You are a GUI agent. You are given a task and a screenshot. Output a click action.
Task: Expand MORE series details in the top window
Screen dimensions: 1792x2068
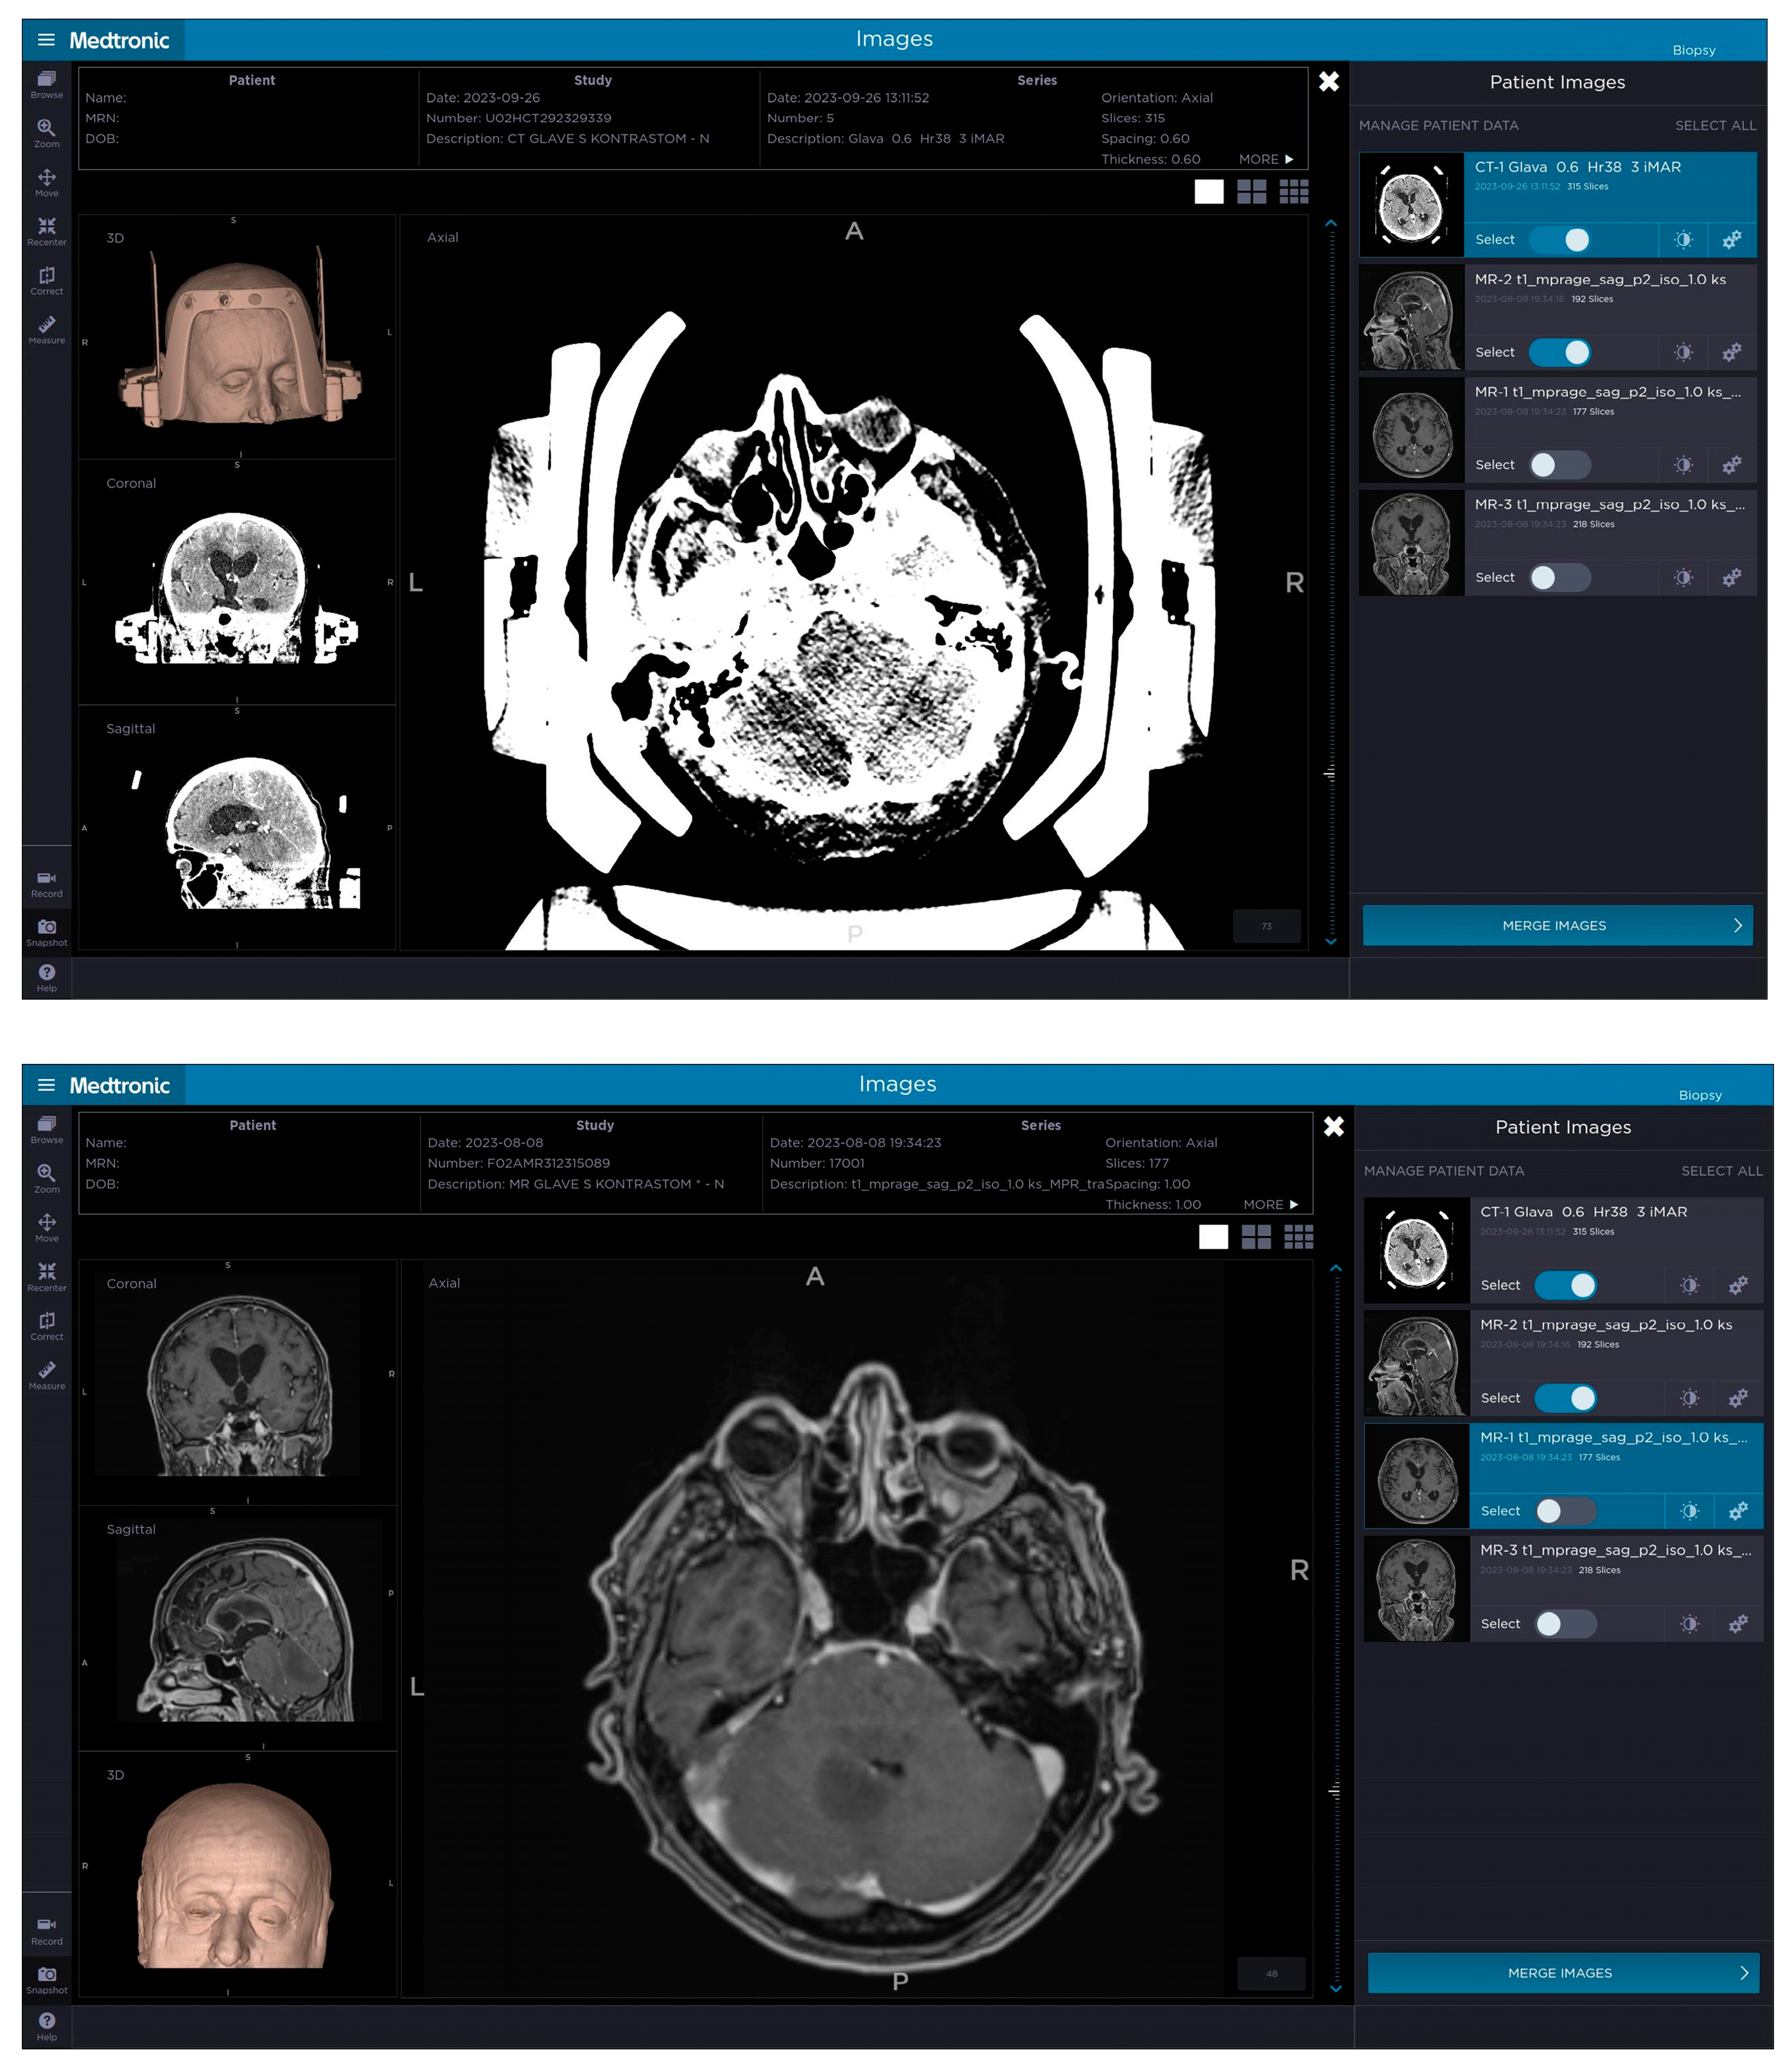coord(1265,159)
